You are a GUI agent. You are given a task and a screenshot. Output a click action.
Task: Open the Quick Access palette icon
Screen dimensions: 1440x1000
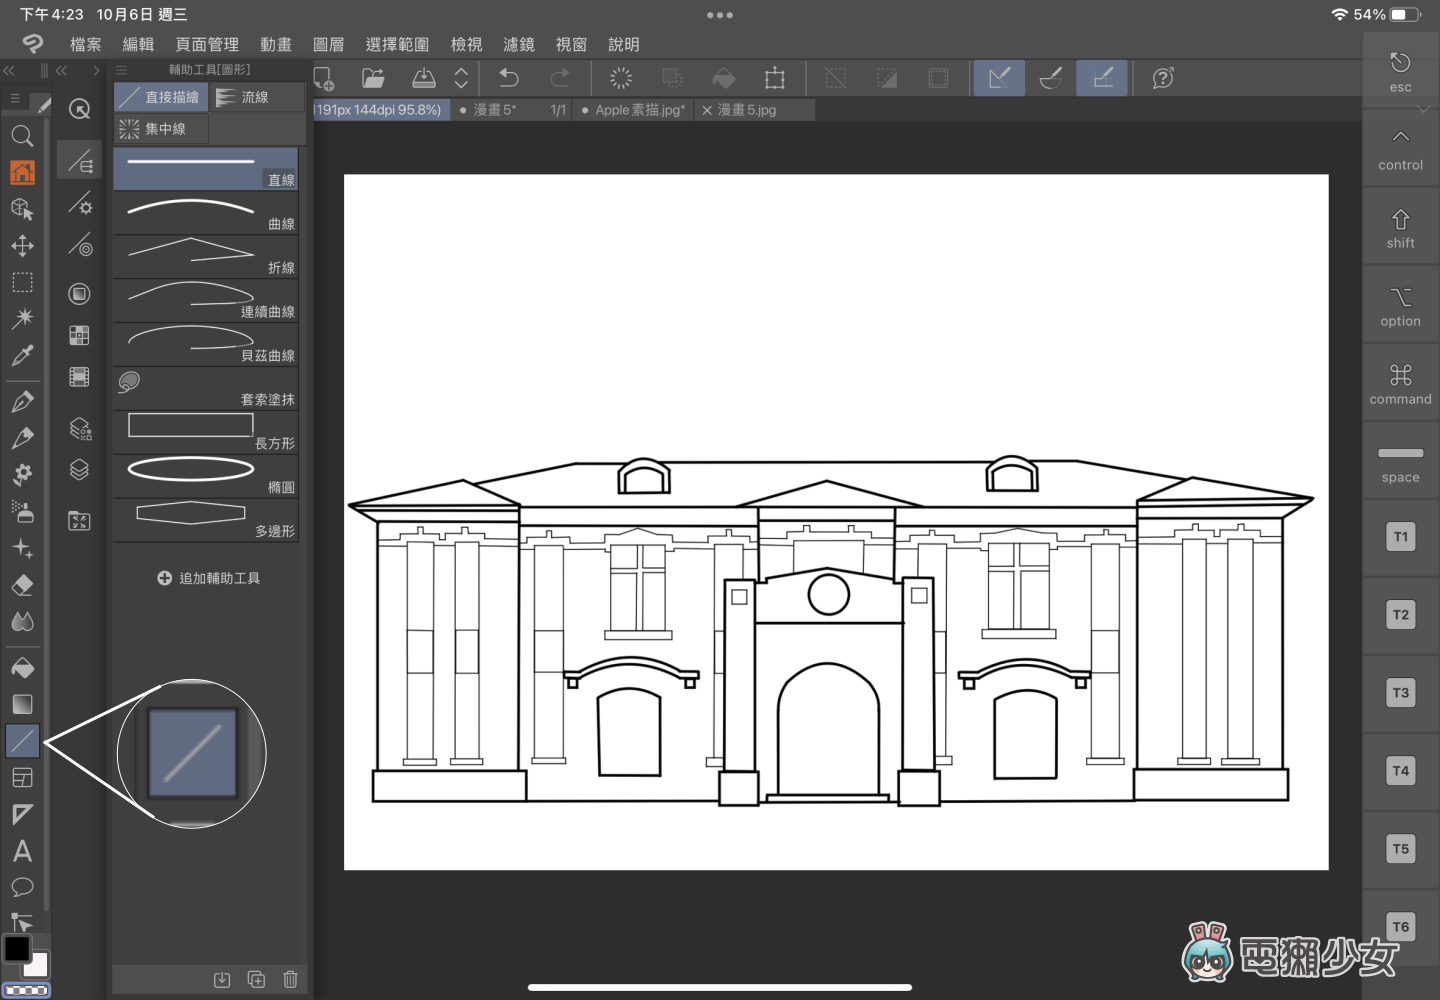click(x=79, y=109)
